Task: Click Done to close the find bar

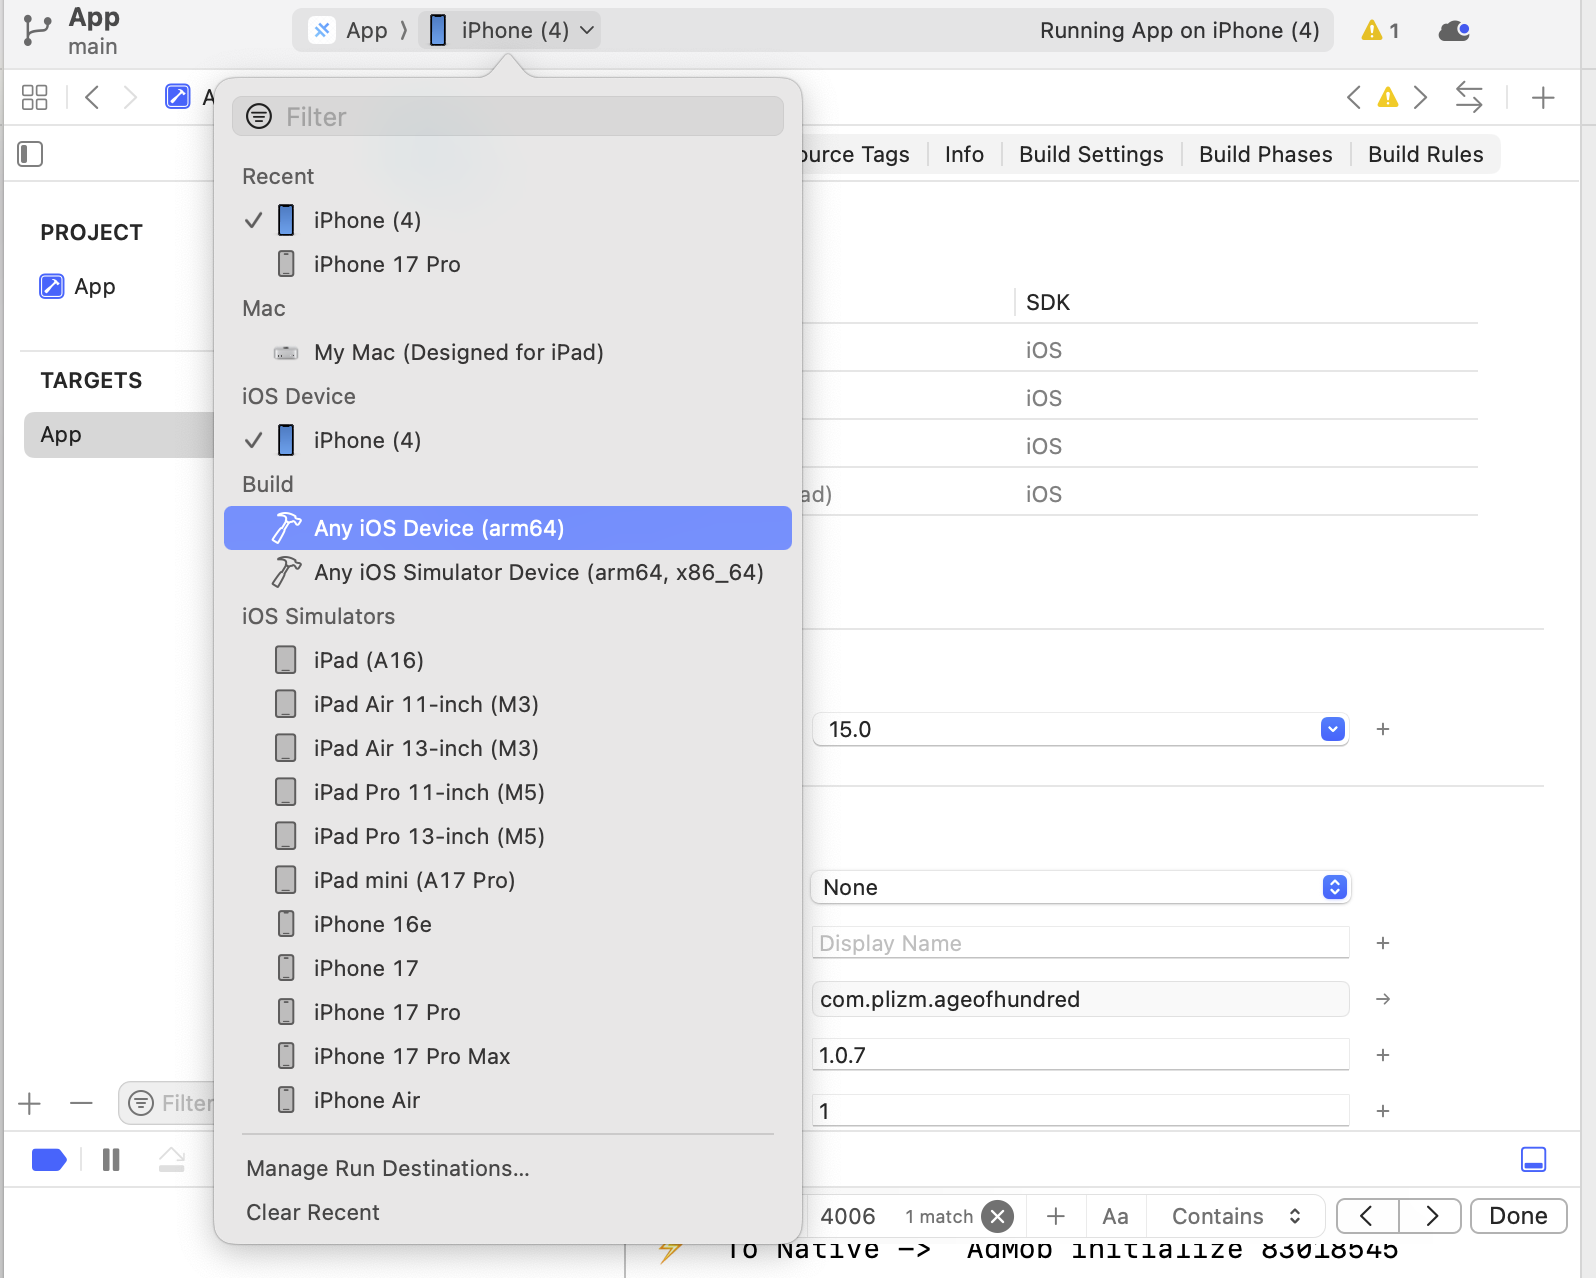Action: click(1518, 1216)
